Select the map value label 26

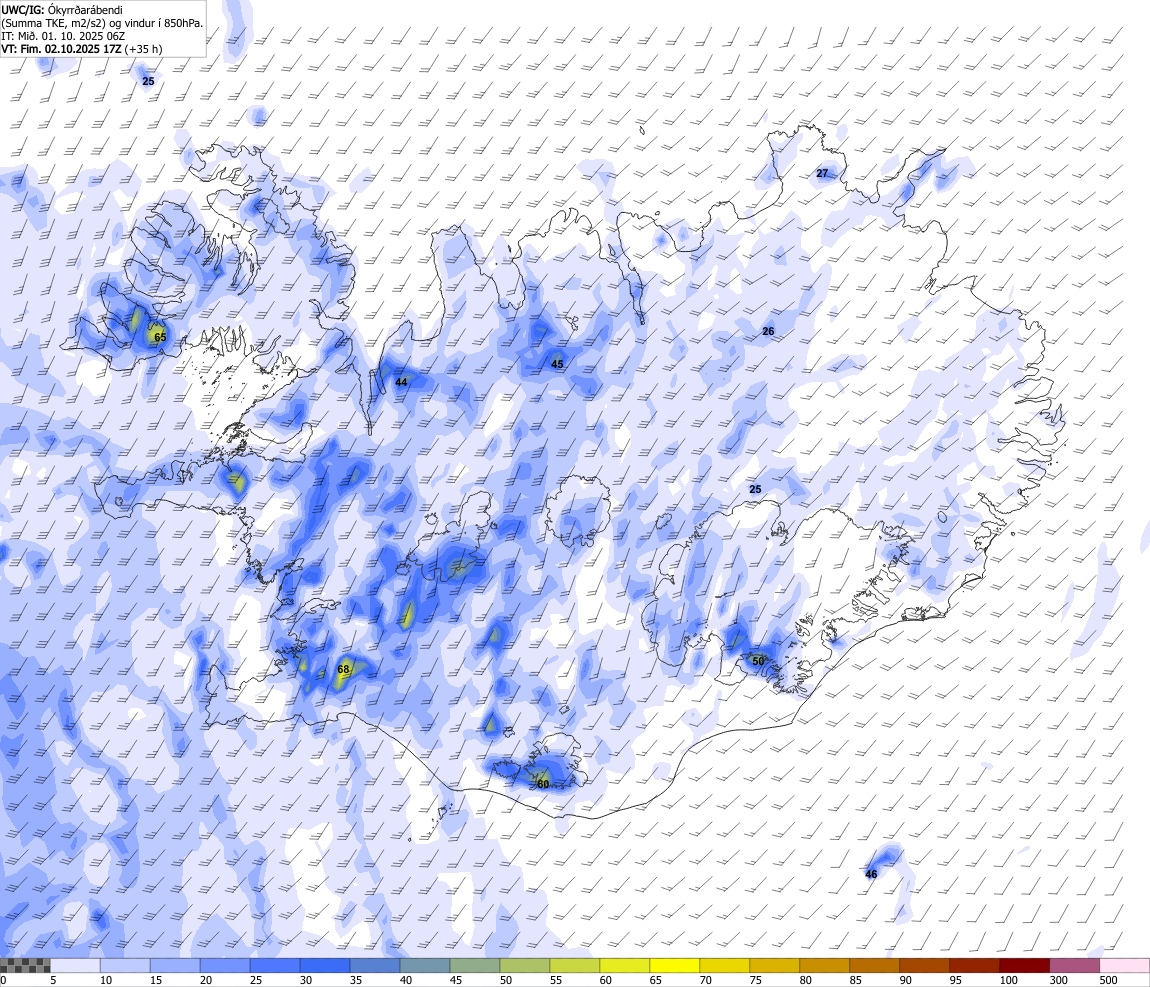(768, 331)
